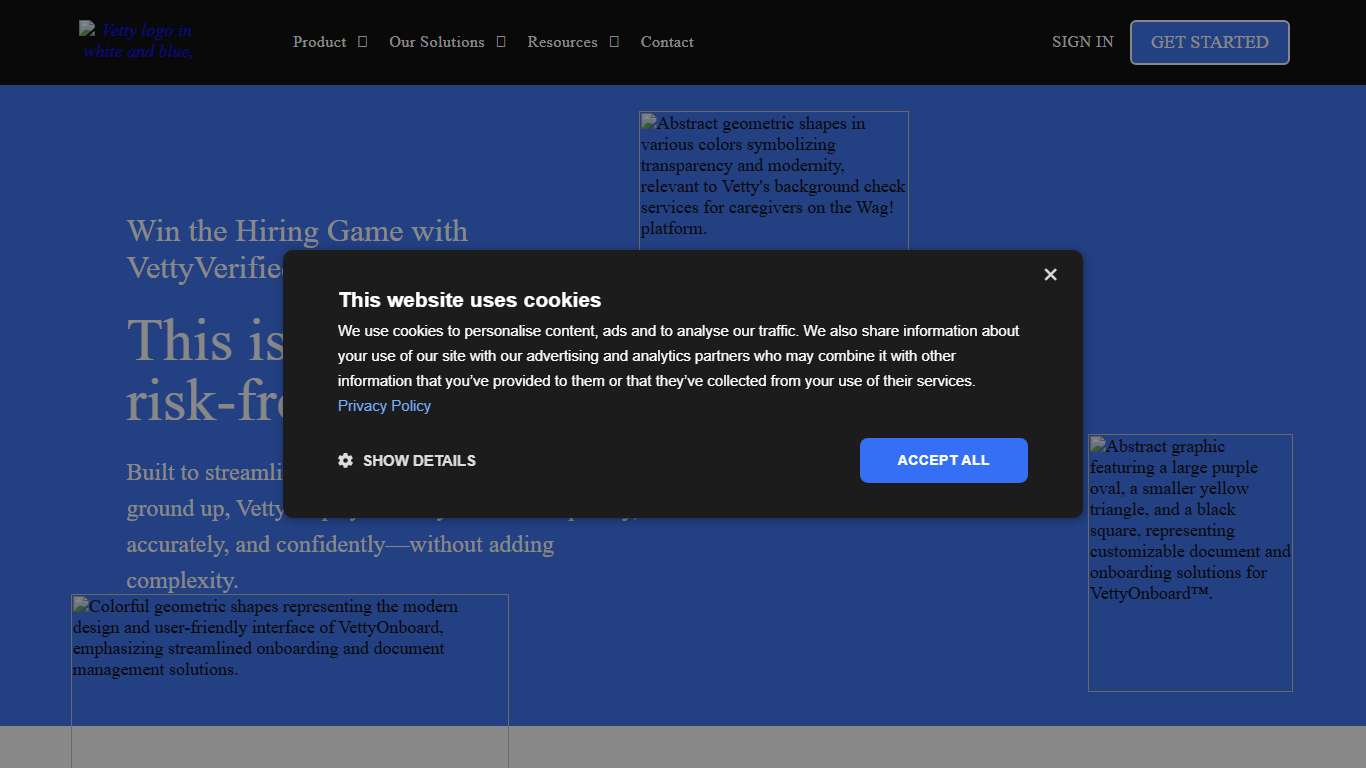Viewport: 1366px width, 768px height.
Task: Go to the Contact page
Action: click(x=667, y=42)
